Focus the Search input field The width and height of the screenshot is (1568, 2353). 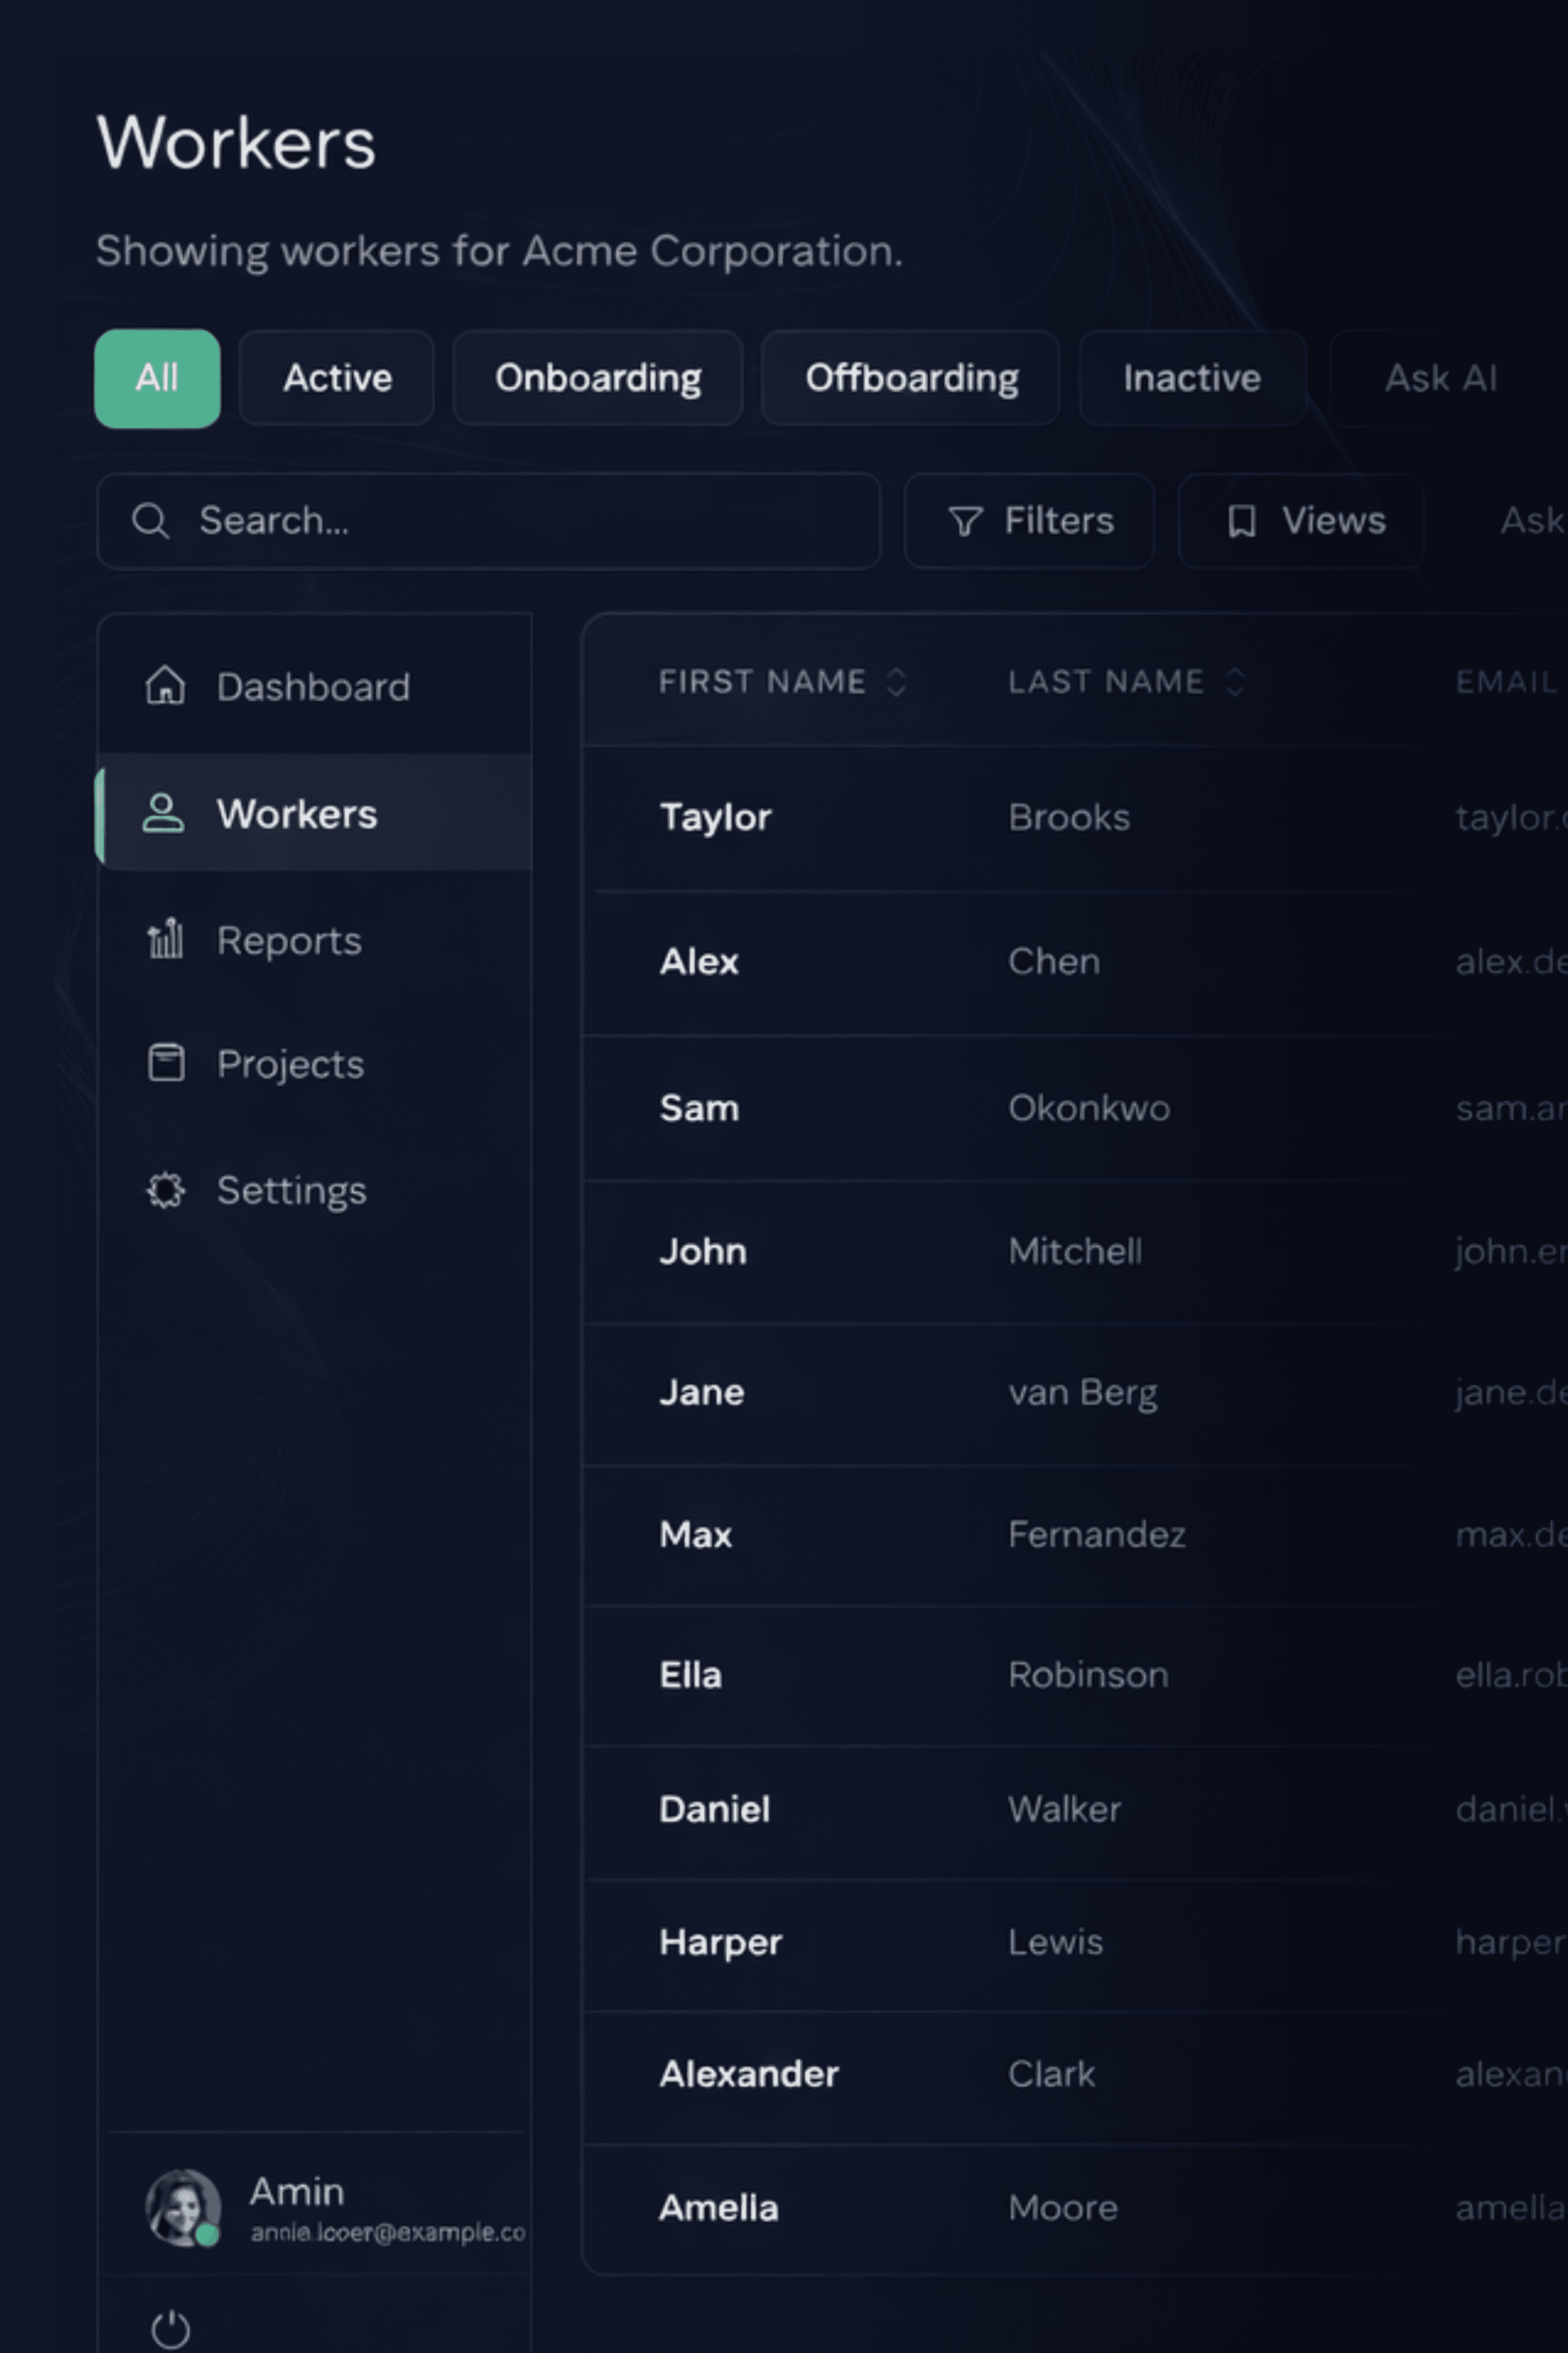[520, 520]
